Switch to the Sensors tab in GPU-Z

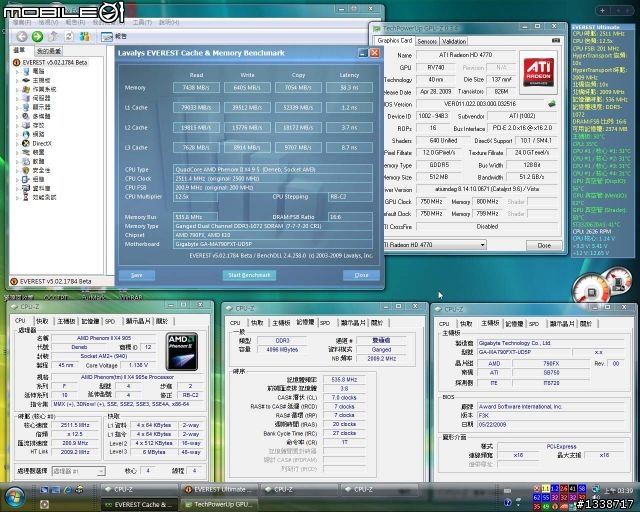tap(427, 41)
